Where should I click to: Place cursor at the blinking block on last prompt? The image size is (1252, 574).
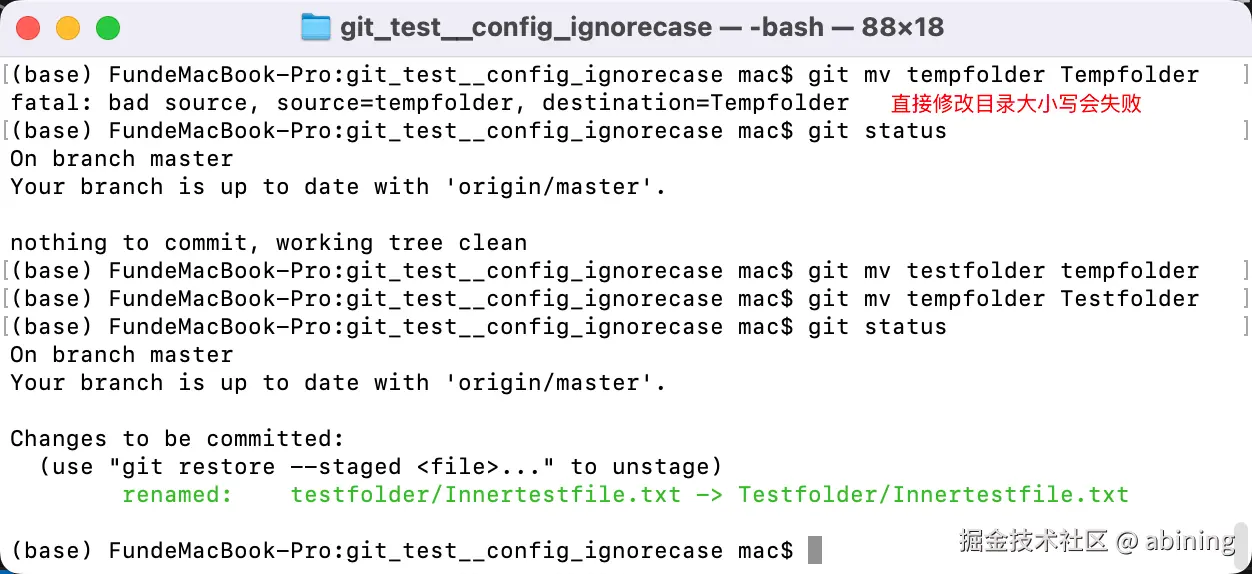click(814, 550)
